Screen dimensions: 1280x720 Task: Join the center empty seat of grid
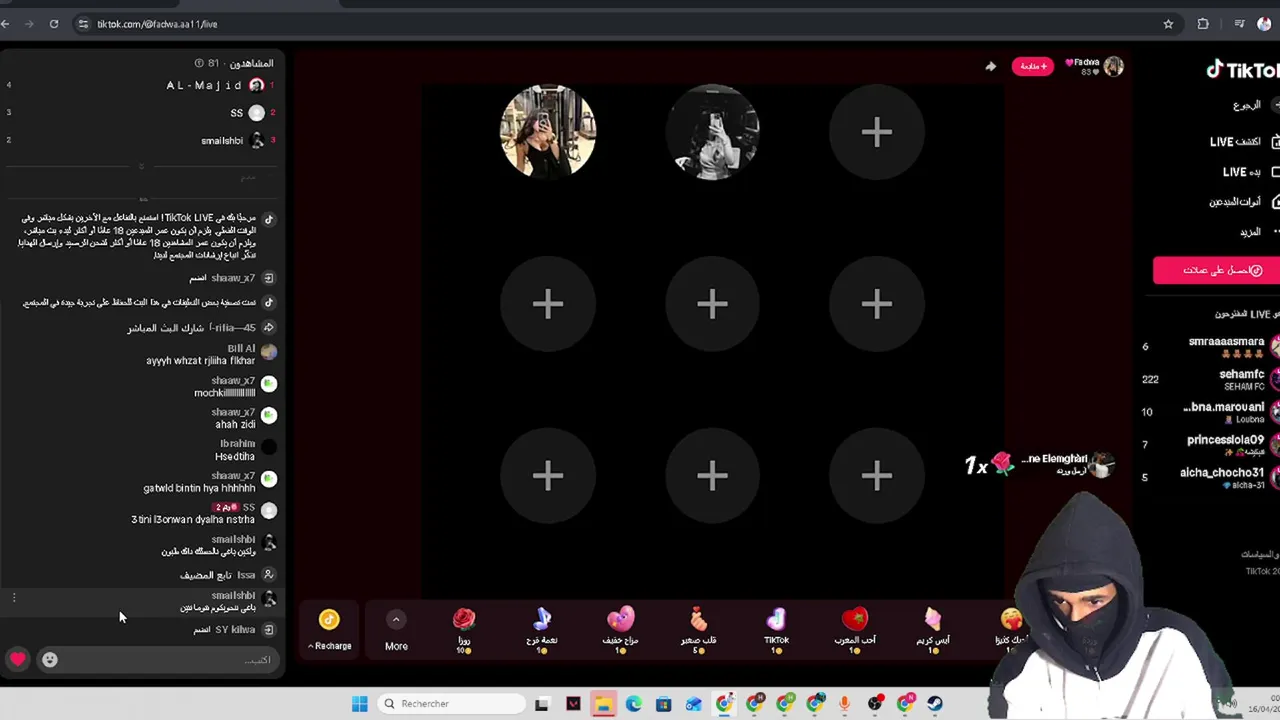[712, 304]
